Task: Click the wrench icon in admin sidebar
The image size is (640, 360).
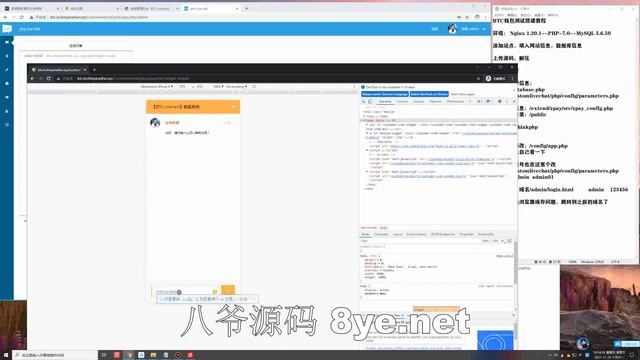Action: (7, 70)
